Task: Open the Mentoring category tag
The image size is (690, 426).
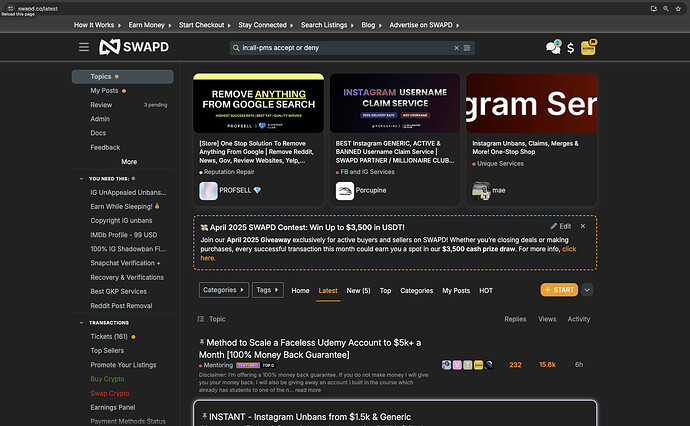Action: tap(216, 365)
